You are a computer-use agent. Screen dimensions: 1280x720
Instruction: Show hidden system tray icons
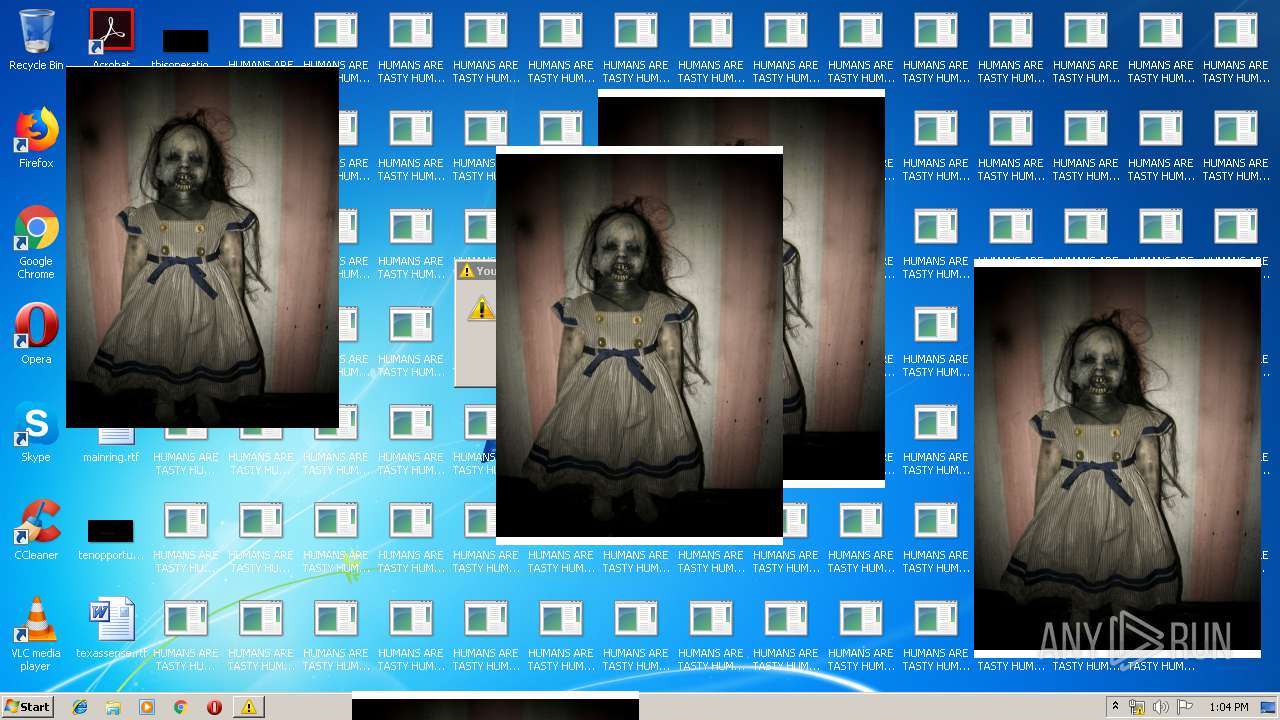pyautogui.click(x=1115, y=707)
